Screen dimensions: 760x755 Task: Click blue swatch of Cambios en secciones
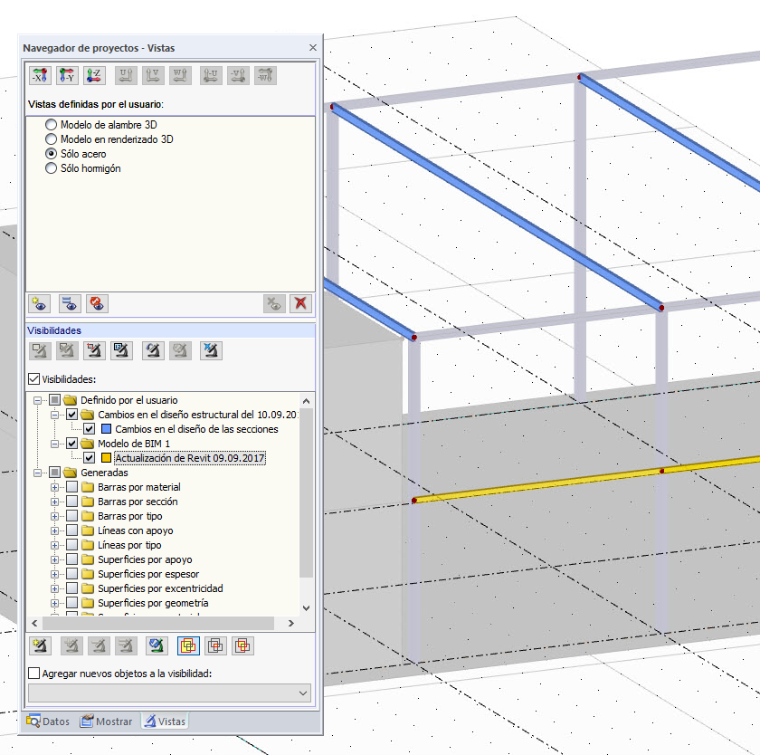(106, 429)
